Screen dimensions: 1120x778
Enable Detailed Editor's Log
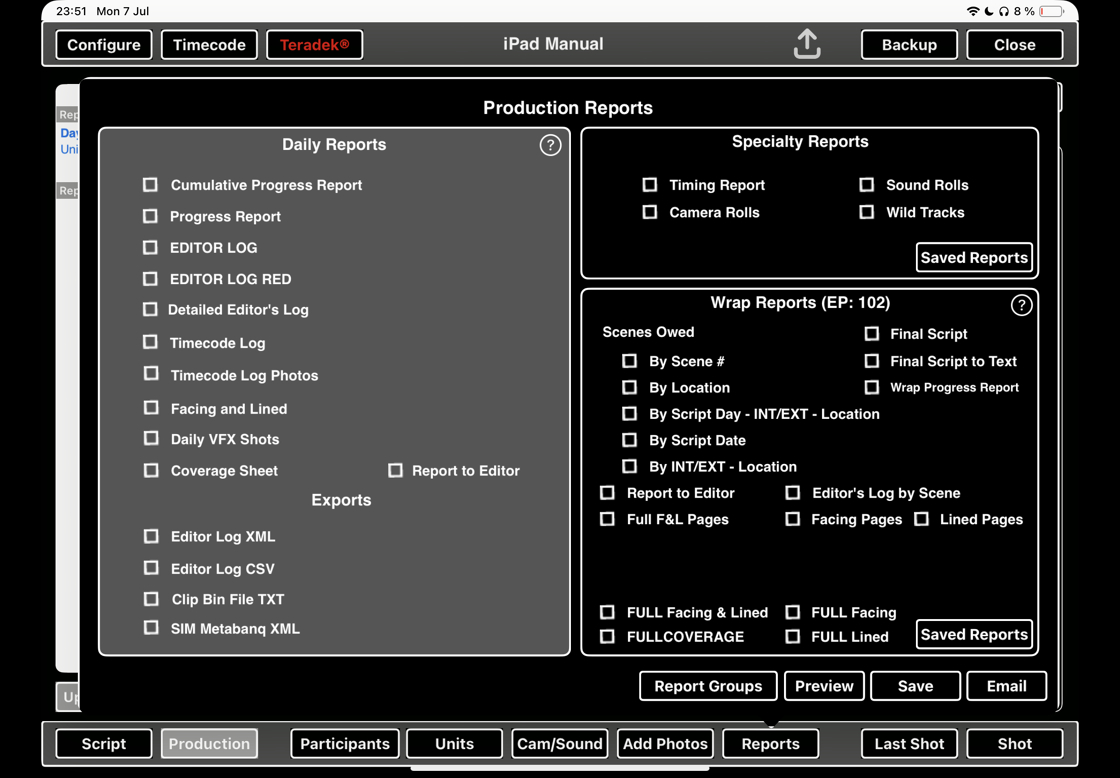pos(150,309)
